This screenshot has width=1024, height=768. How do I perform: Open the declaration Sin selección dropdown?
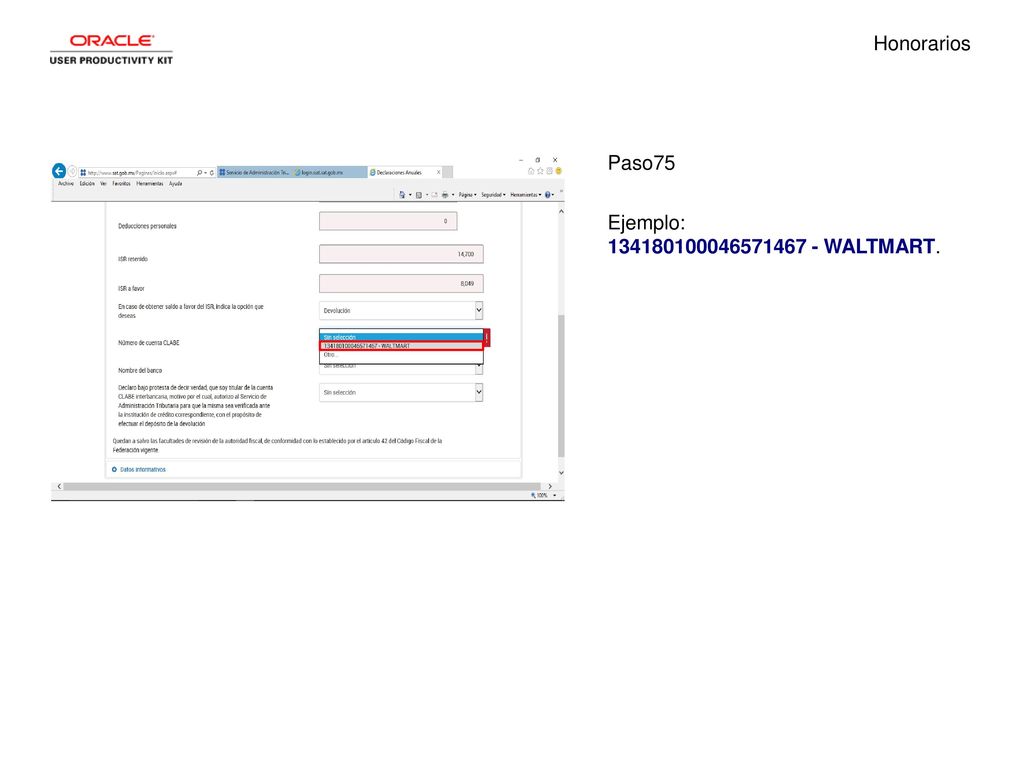point(401,392)
